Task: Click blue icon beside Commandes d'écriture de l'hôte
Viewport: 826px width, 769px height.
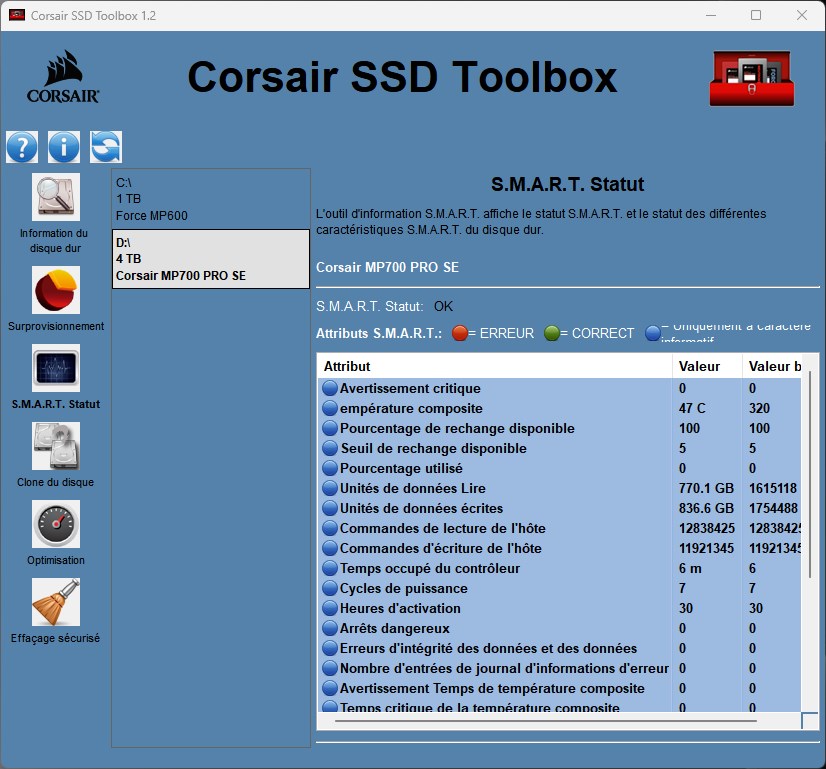Action: [330, 548]
